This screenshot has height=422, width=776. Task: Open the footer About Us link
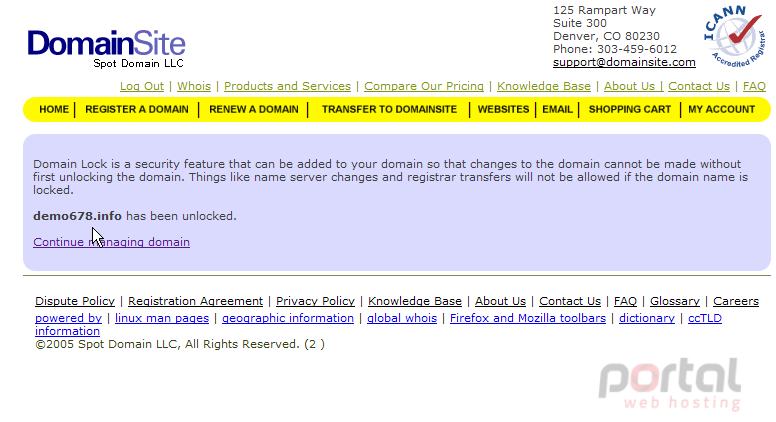tap(500, 301)
